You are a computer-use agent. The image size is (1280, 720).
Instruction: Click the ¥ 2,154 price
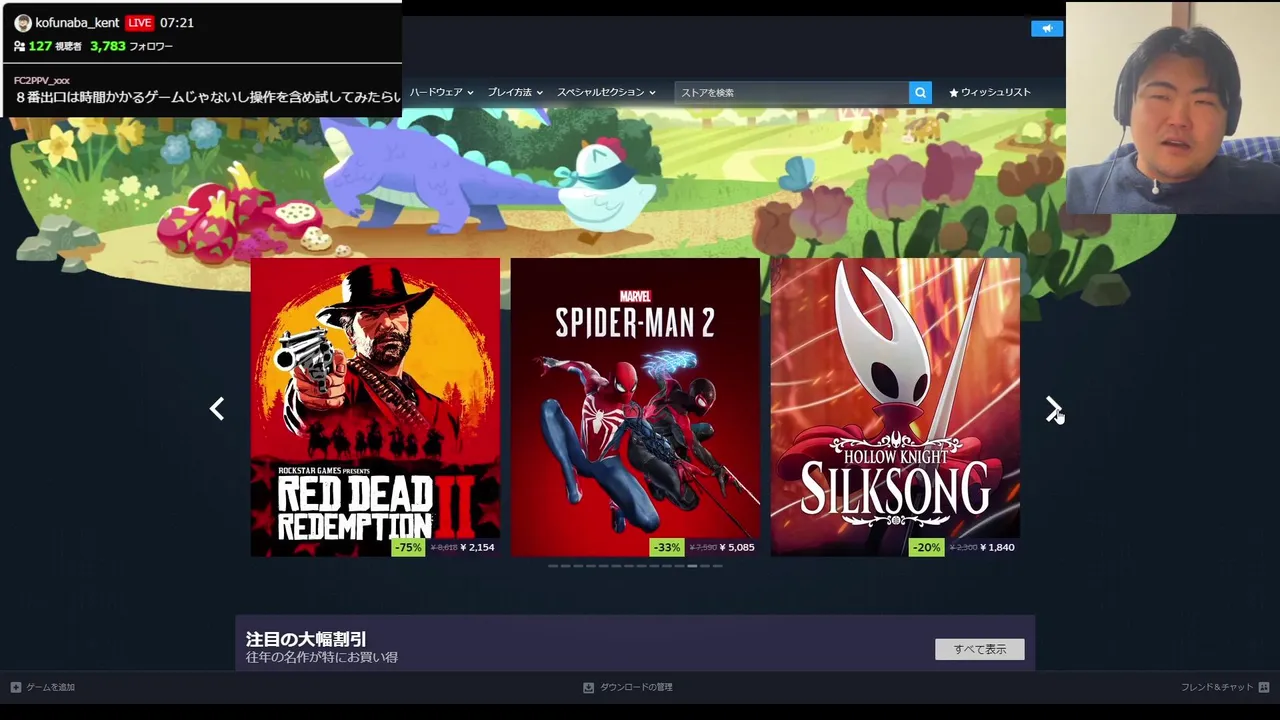477,547
